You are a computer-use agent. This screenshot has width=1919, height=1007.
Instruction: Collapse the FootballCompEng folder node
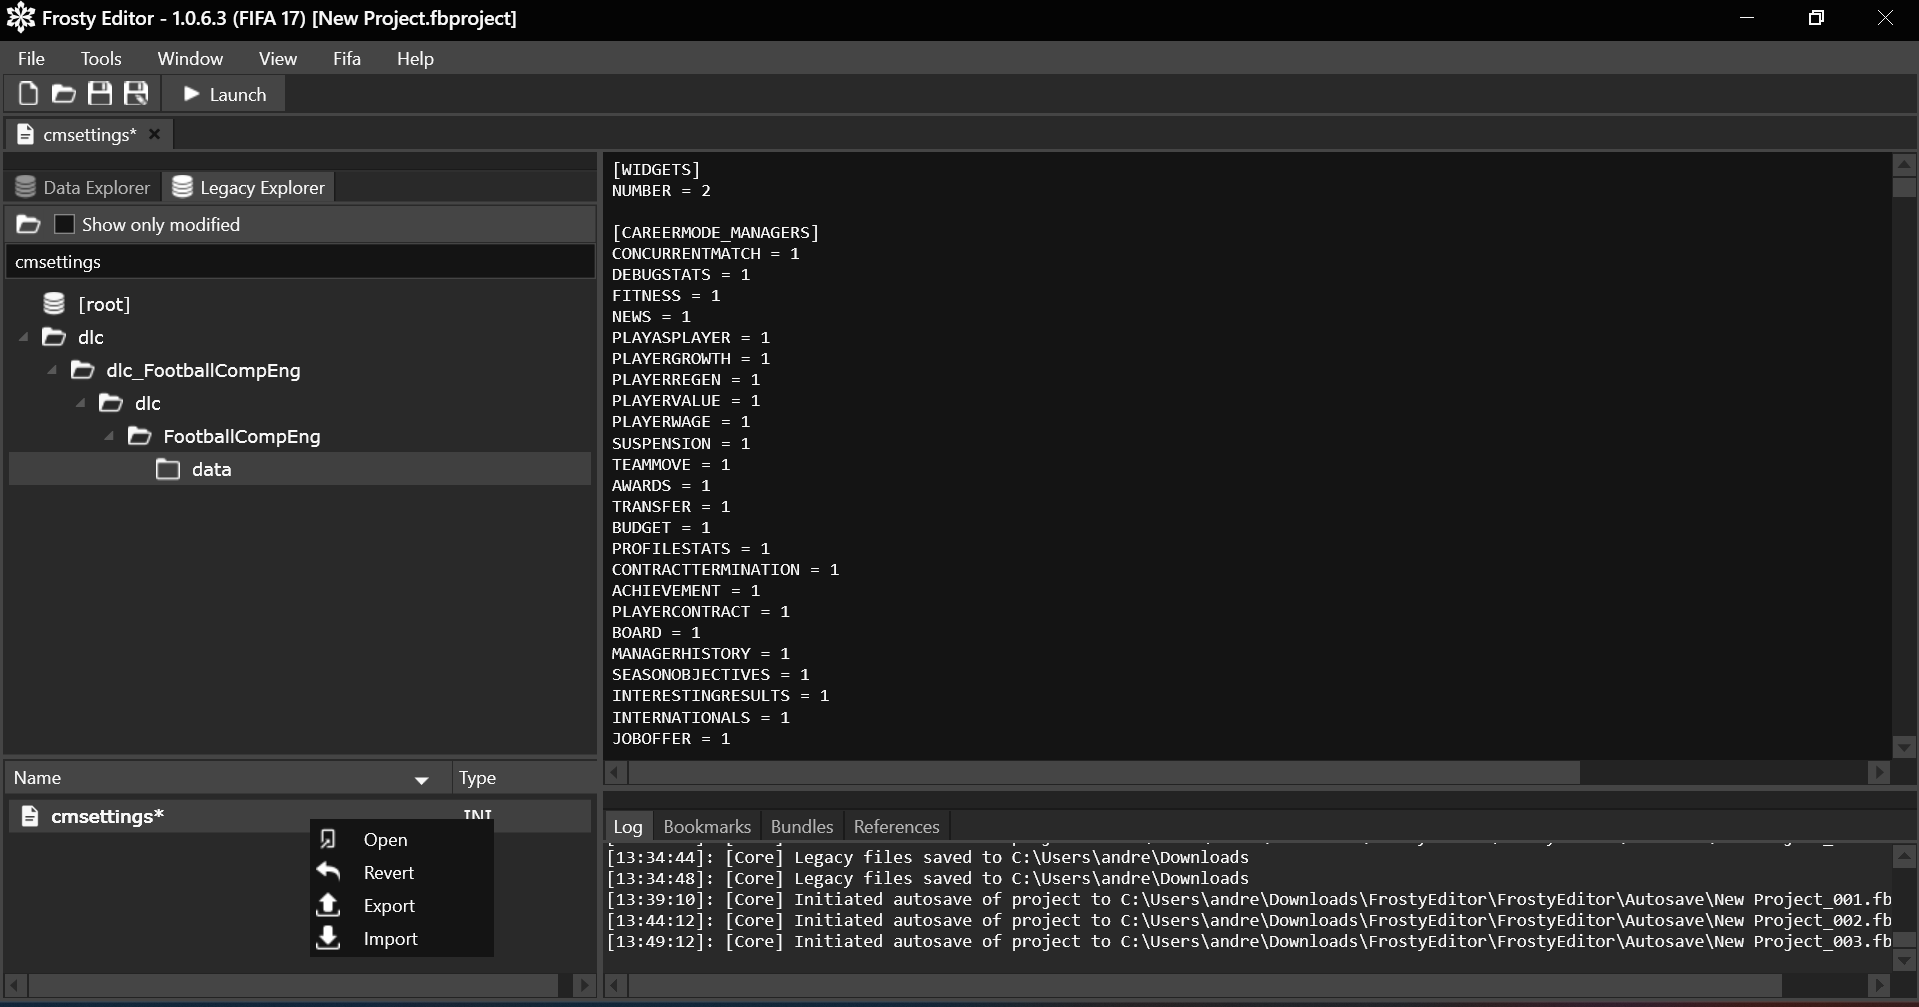click(x=109, y=437)
